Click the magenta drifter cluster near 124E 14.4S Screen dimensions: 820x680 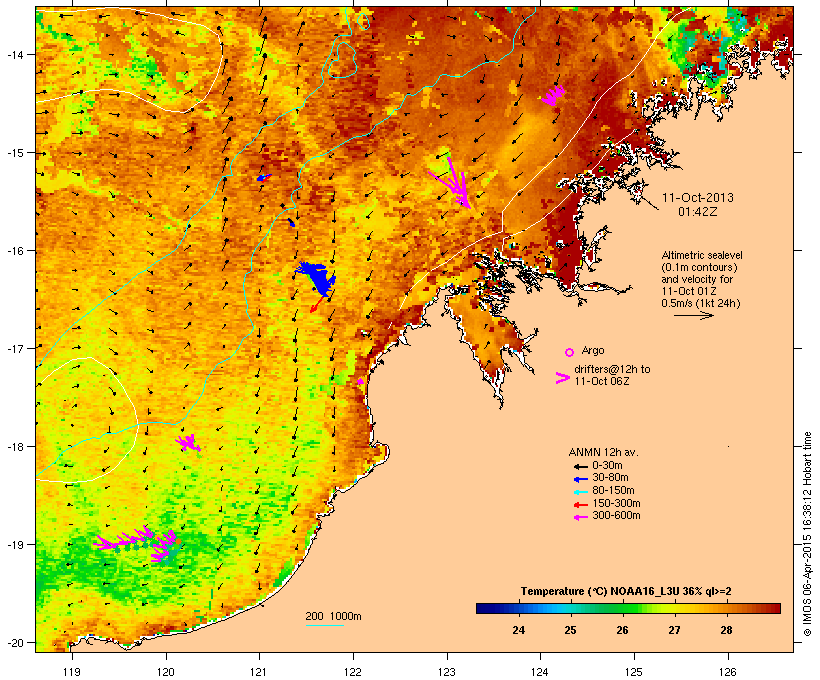(x=553, y=96)
